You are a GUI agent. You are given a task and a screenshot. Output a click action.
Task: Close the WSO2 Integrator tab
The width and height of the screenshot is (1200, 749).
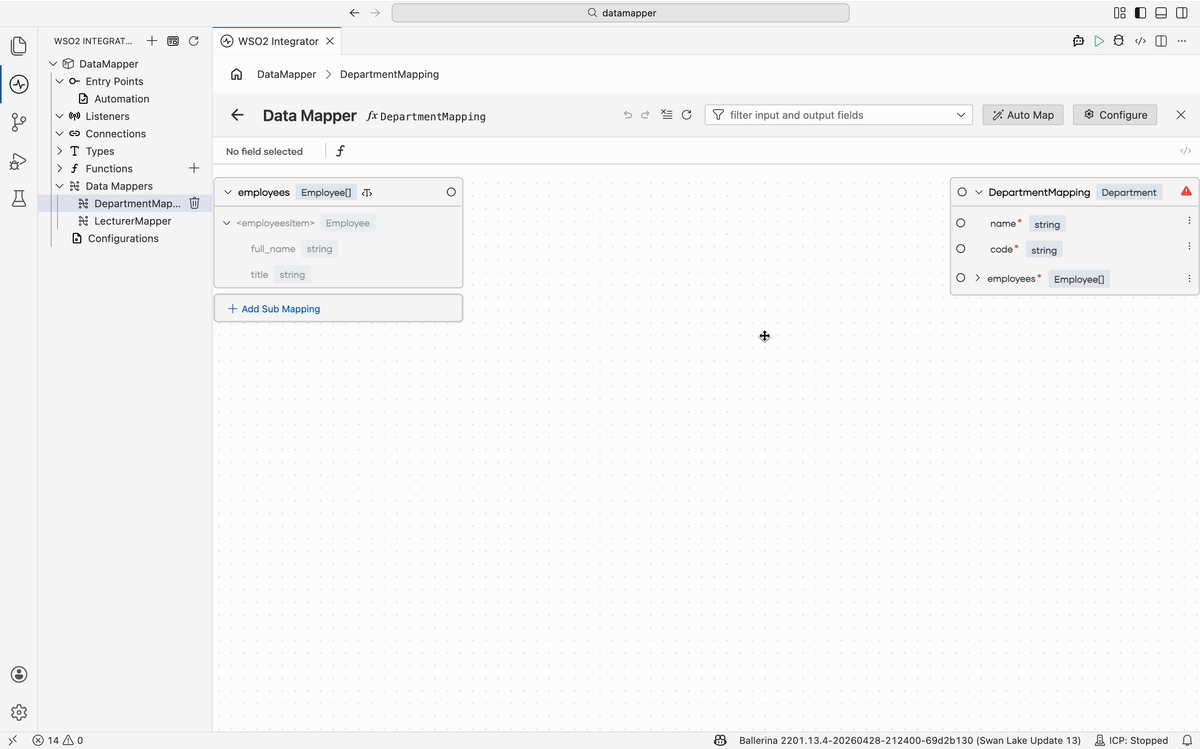(330, 41)
